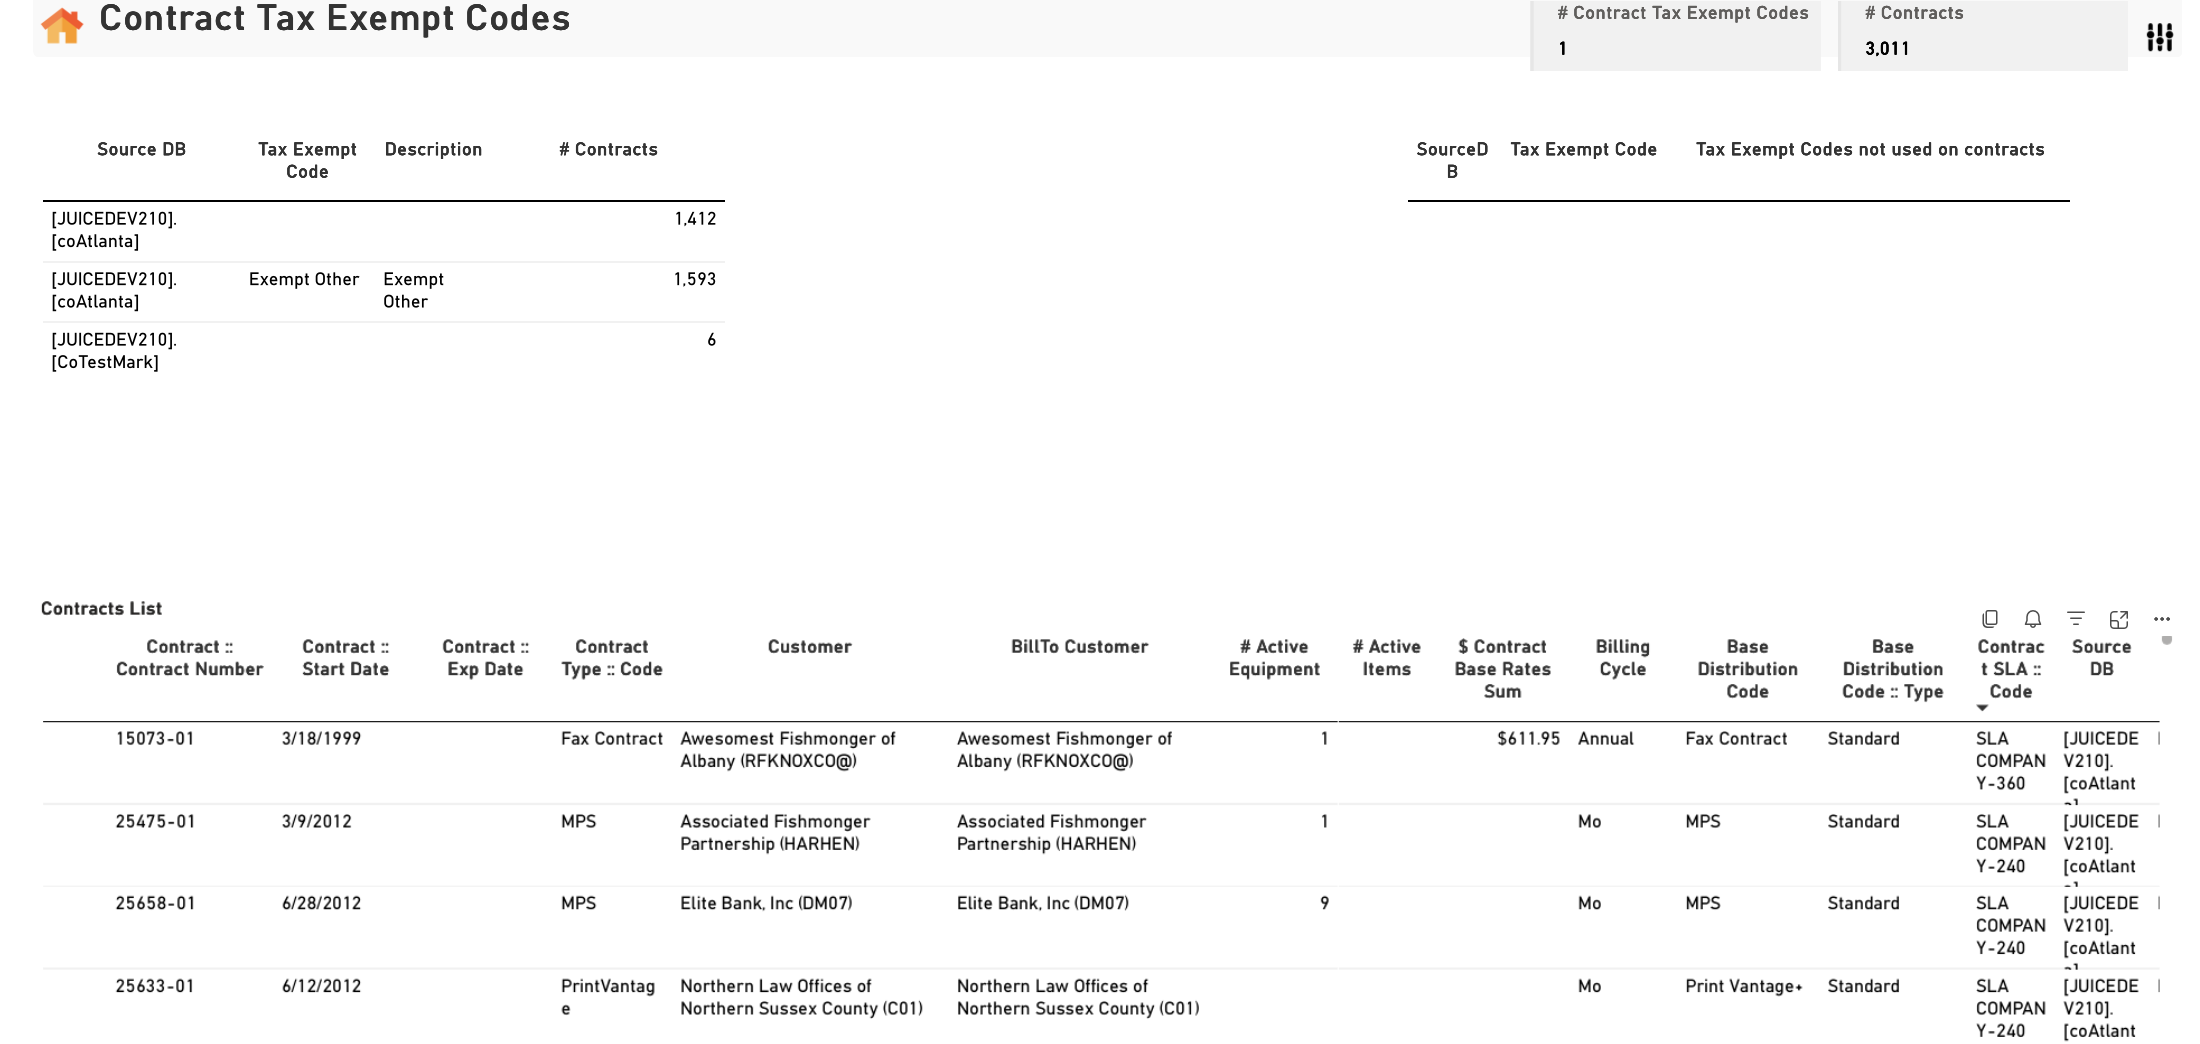
Task: Click the orange home icon
Action: point(62,25)
